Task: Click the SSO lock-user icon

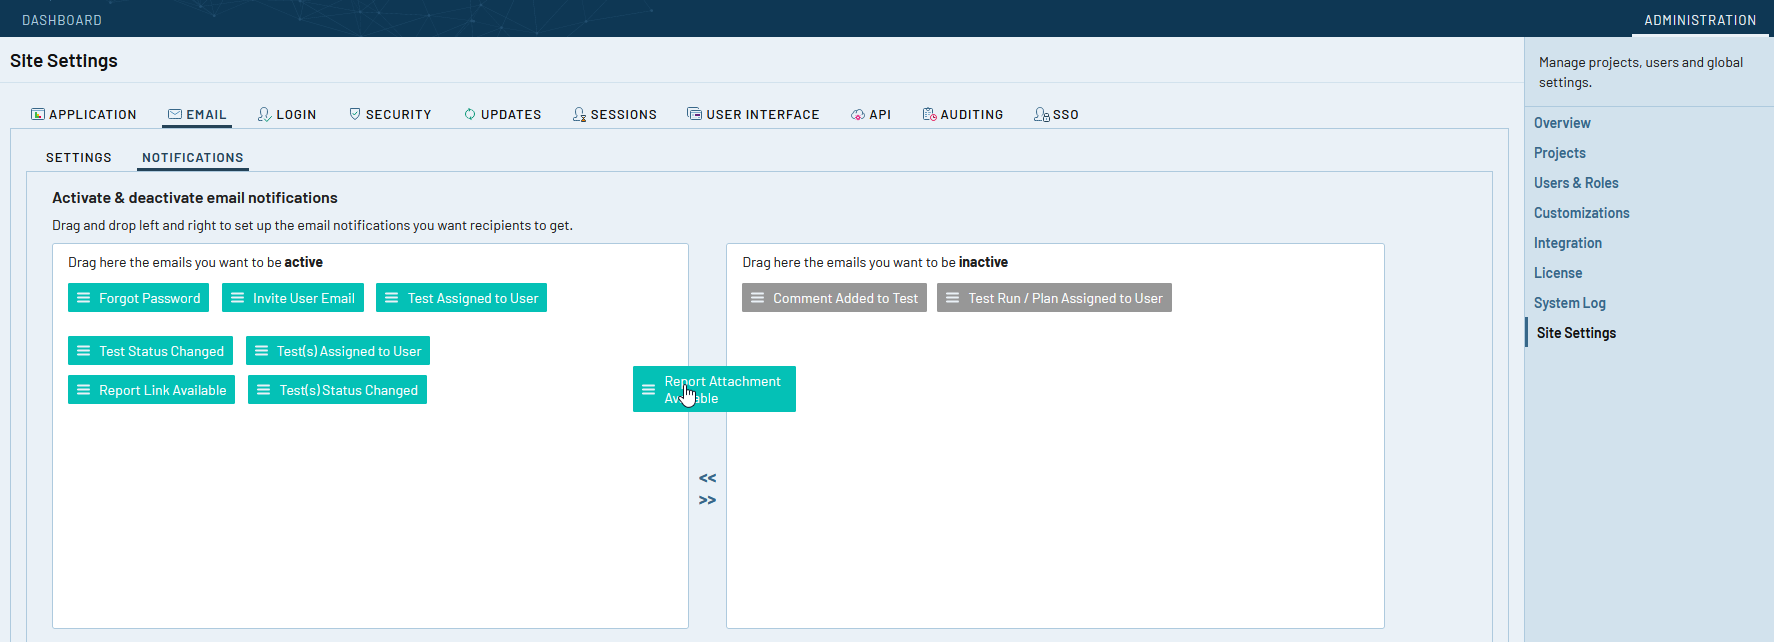Action: 1041,115
